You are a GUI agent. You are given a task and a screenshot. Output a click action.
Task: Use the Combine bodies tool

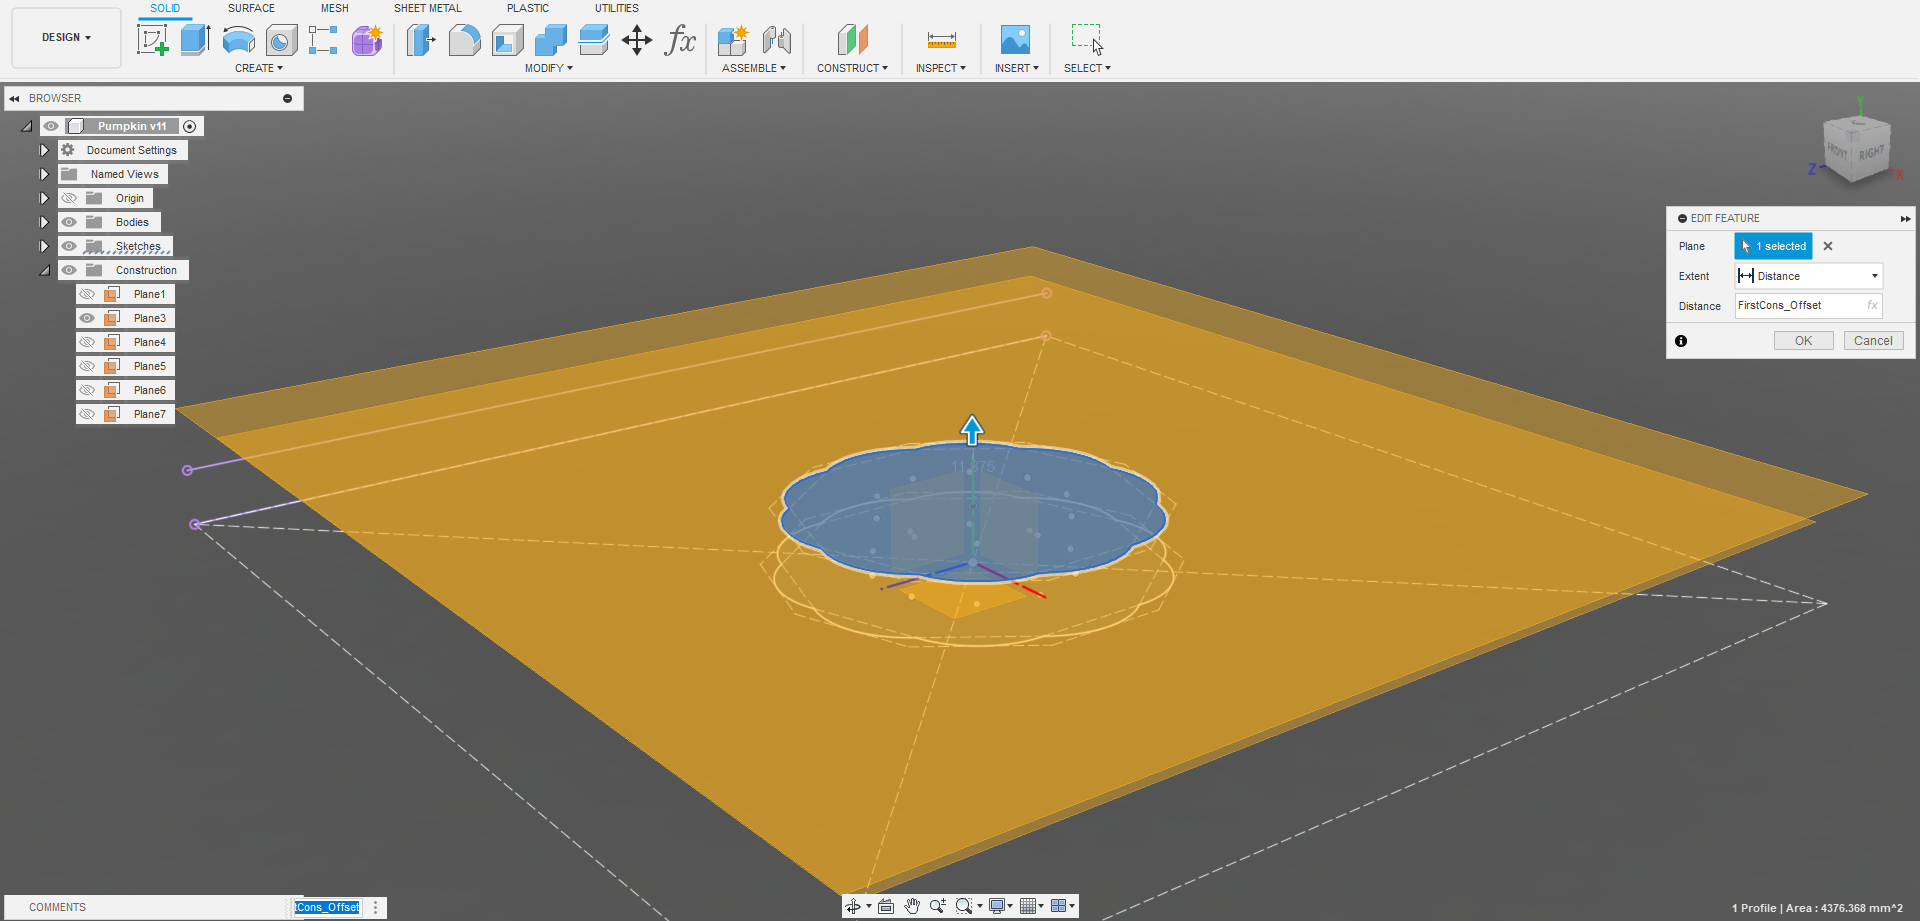tap(551, 40)
